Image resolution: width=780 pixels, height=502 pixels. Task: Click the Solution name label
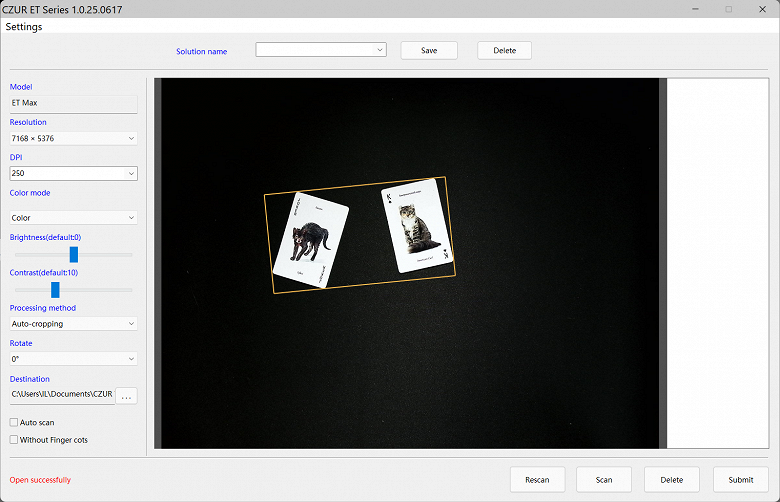[x=201, y=51]
